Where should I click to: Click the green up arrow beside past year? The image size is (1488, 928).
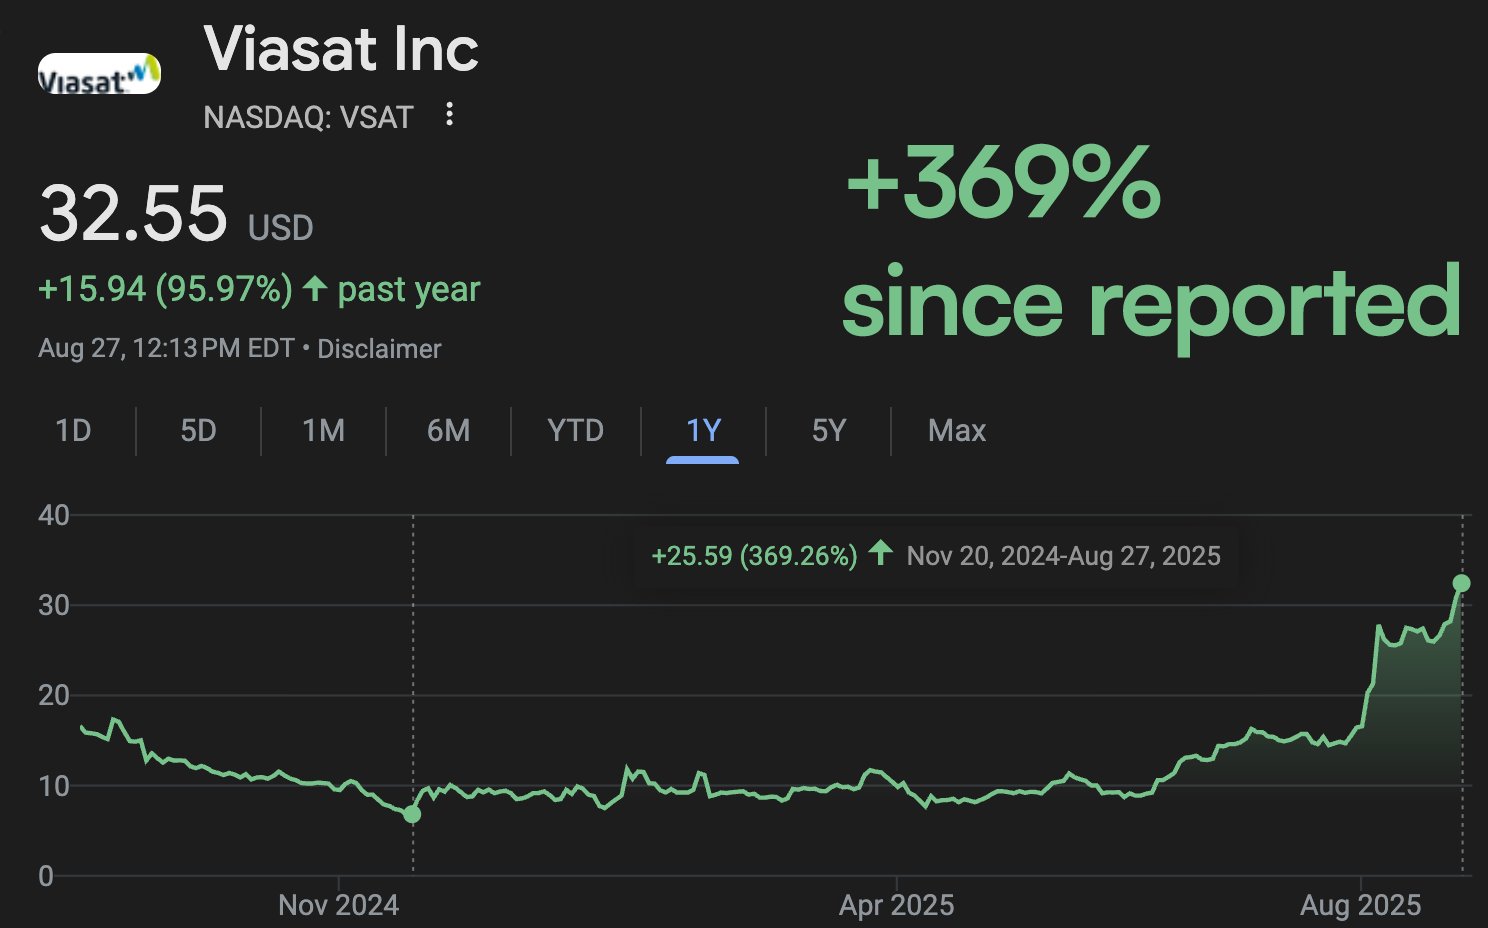(315, 289)
